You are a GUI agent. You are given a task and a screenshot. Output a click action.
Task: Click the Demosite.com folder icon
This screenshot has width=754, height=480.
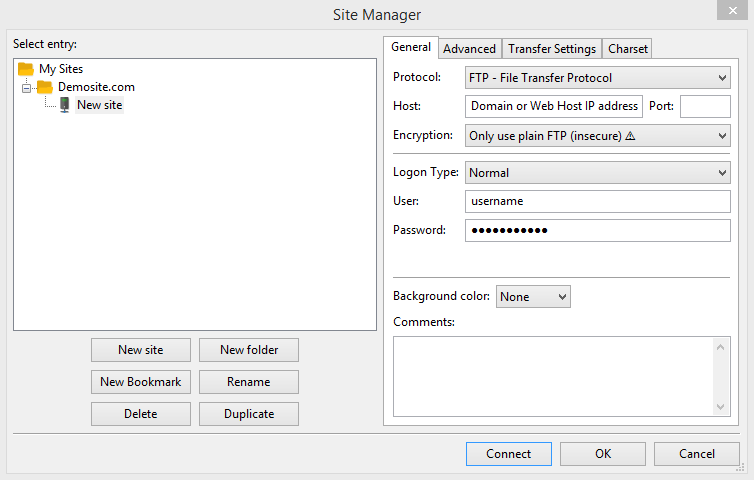coord(45,87)
